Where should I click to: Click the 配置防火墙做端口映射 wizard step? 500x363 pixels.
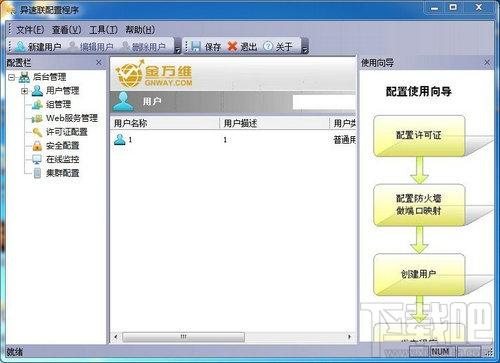click(x=419, y=205)
